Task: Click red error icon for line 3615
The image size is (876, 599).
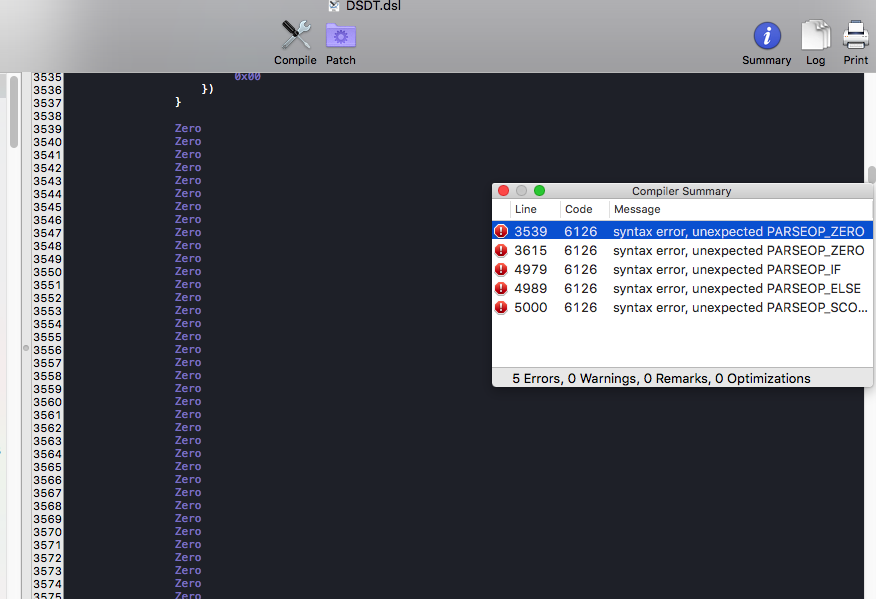Action: pyautogui.click(x=501, y=250)
